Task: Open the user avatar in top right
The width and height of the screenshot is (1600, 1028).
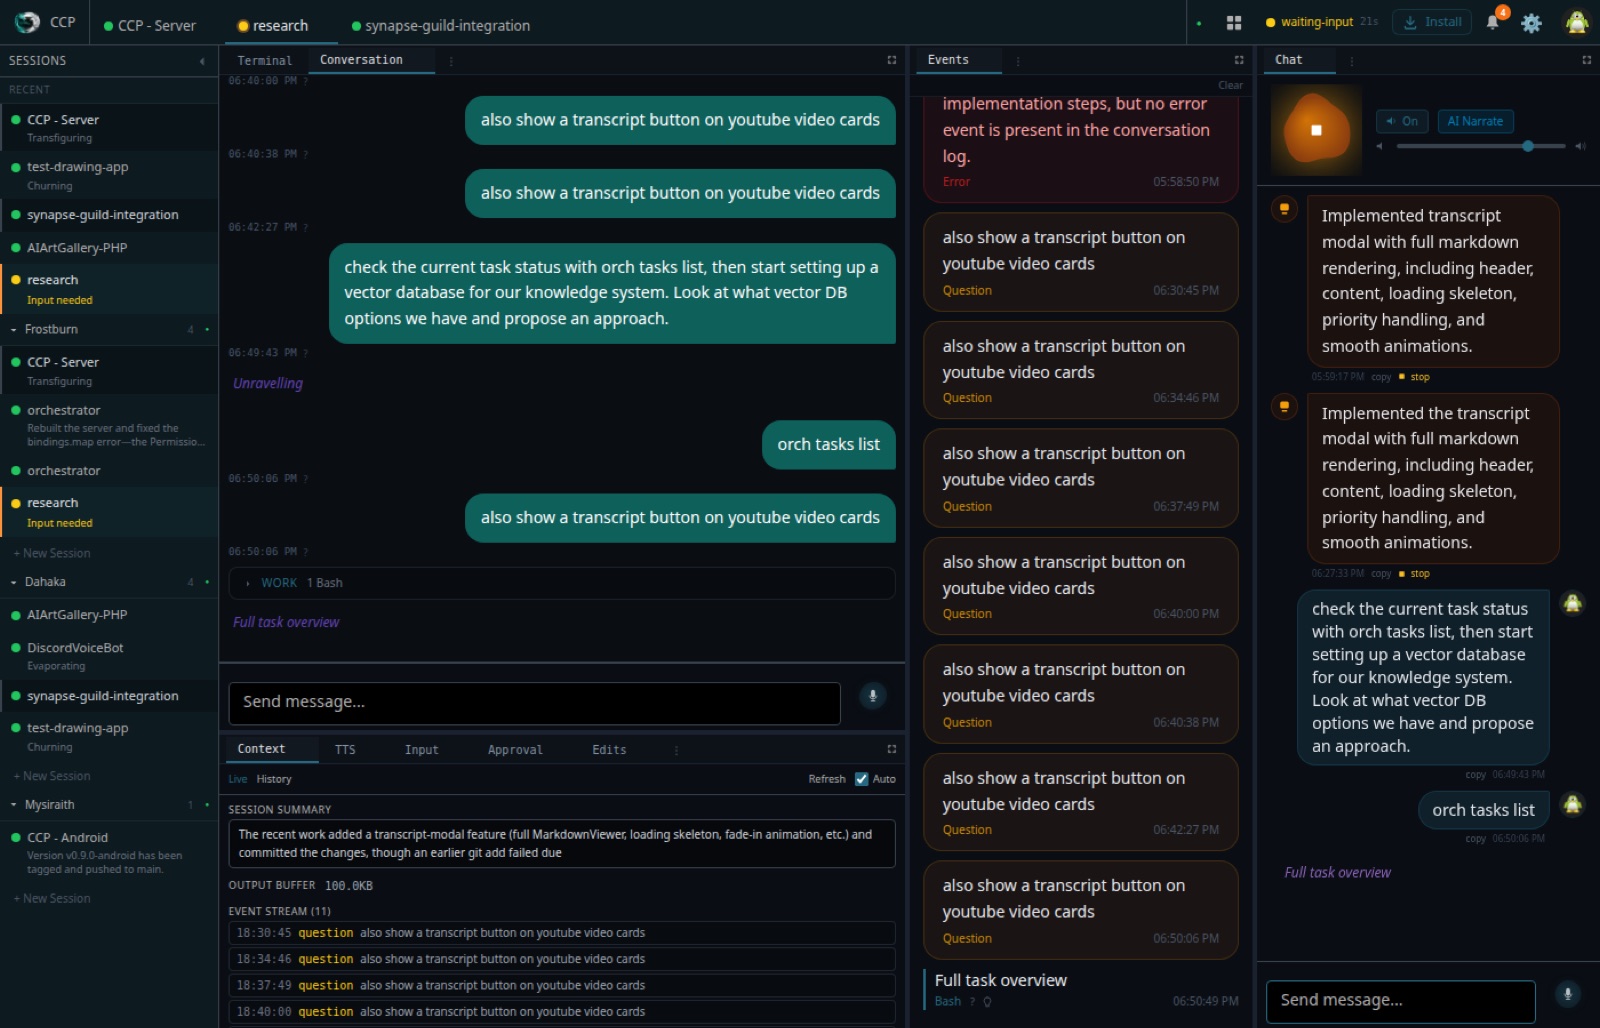Action: (1577, 22)
